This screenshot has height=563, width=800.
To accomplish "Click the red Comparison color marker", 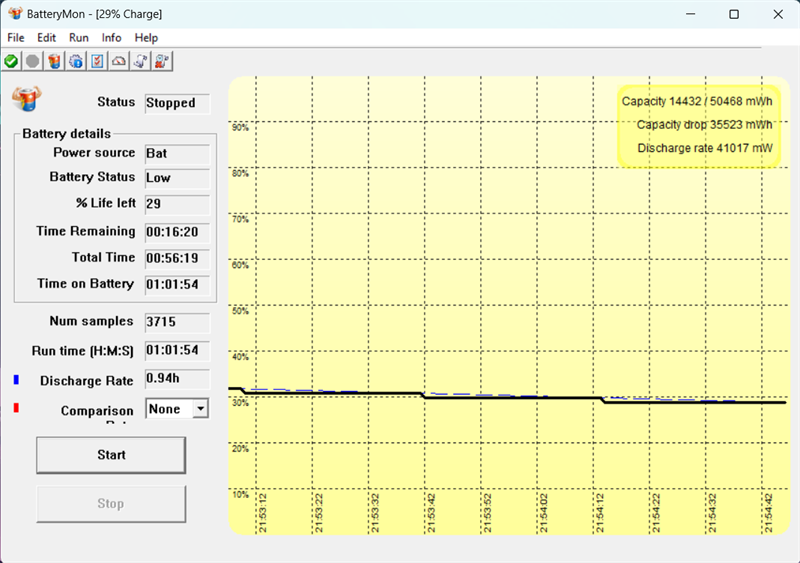I will click(16, 408).
